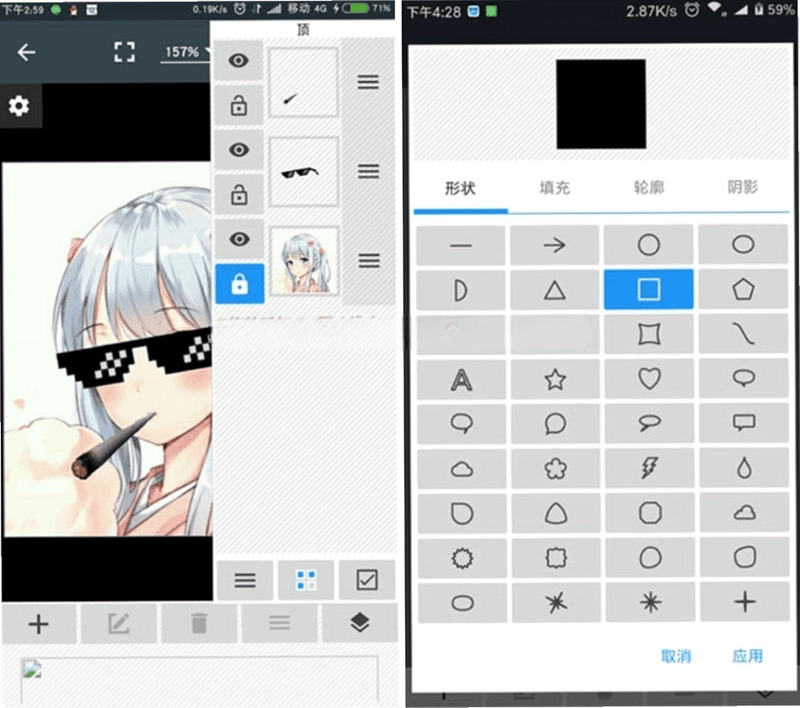Open sunglasses layer handle menu
This screenshot has width=800, height=708.
[368, 171]
